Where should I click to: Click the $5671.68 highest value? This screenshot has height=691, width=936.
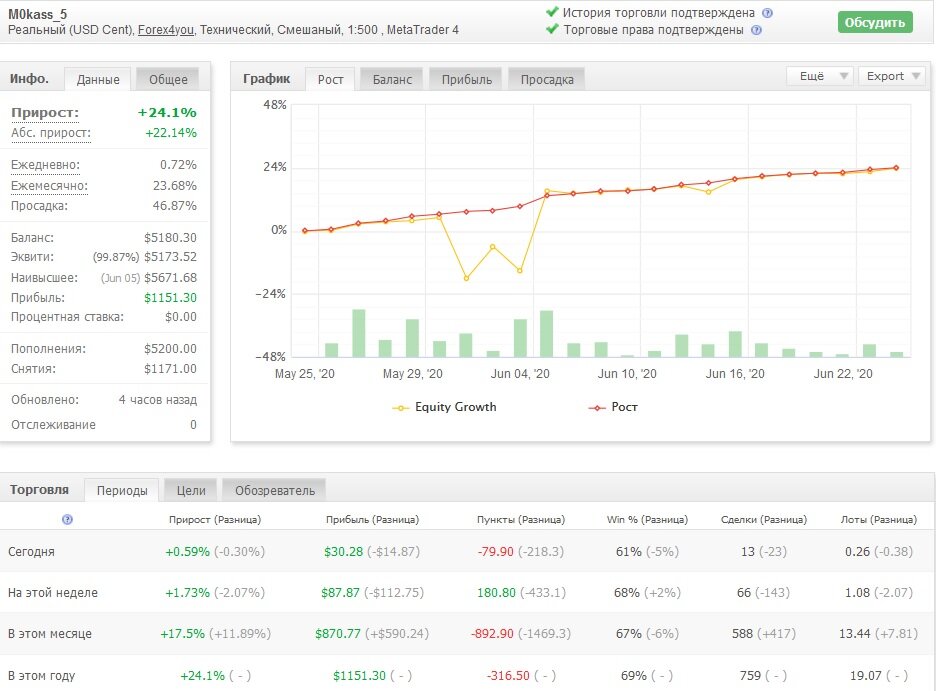click(170, 277)
